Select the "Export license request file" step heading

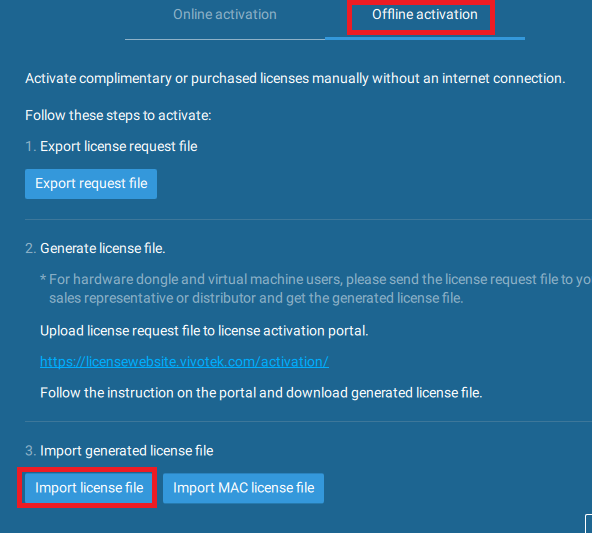coord(119,146)
